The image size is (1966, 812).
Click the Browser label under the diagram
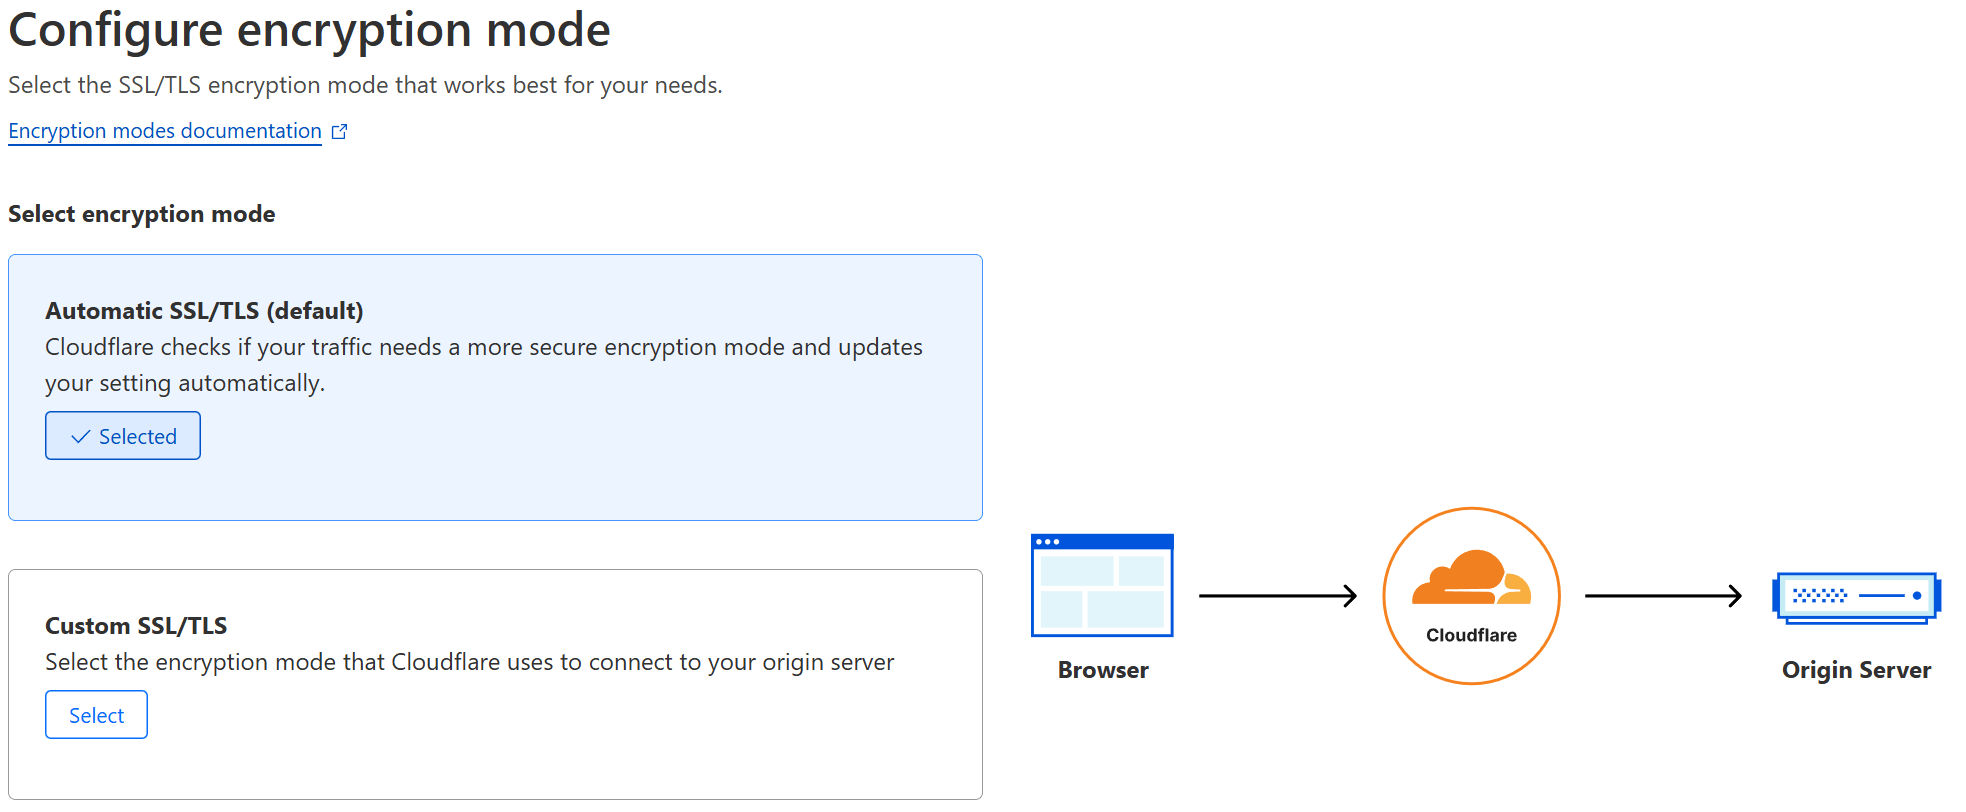coord(1101,670)
